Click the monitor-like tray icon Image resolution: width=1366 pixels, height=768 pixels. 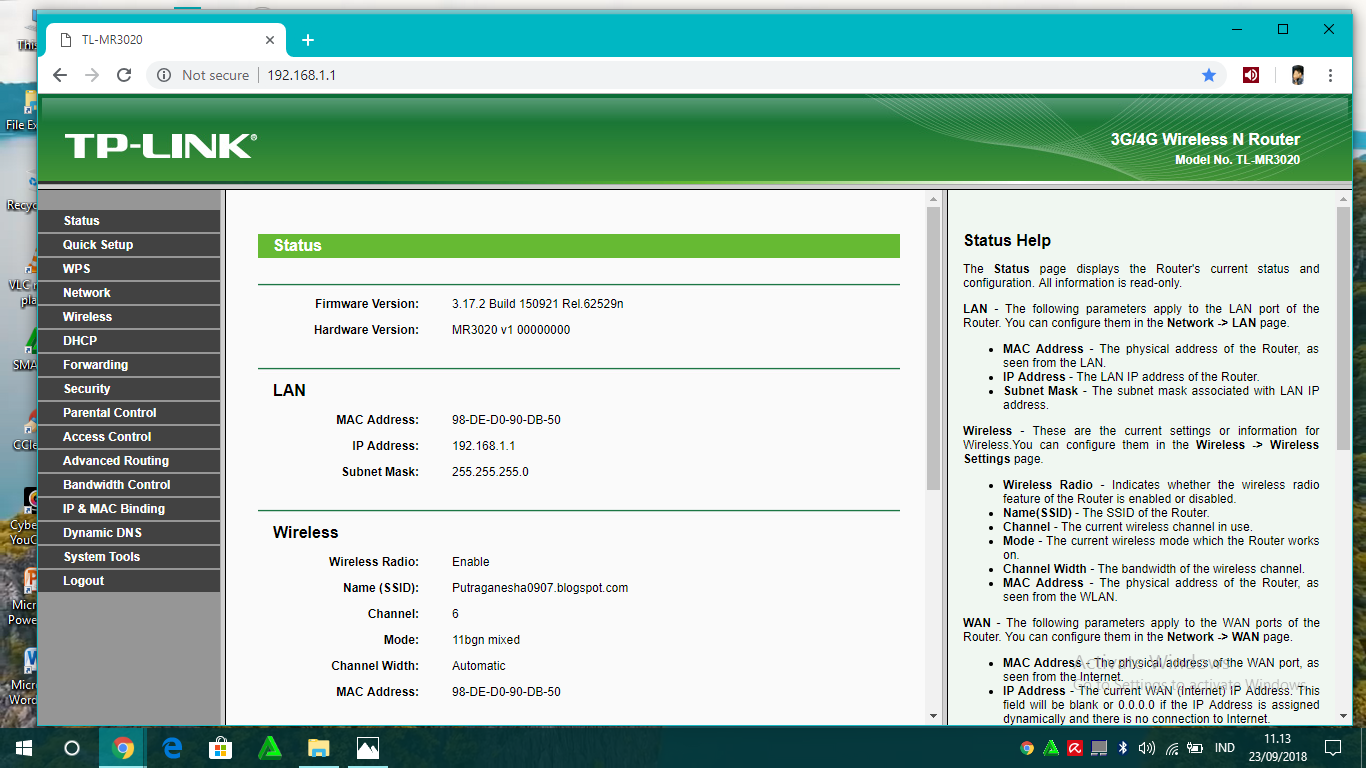tap(1099, 747)
